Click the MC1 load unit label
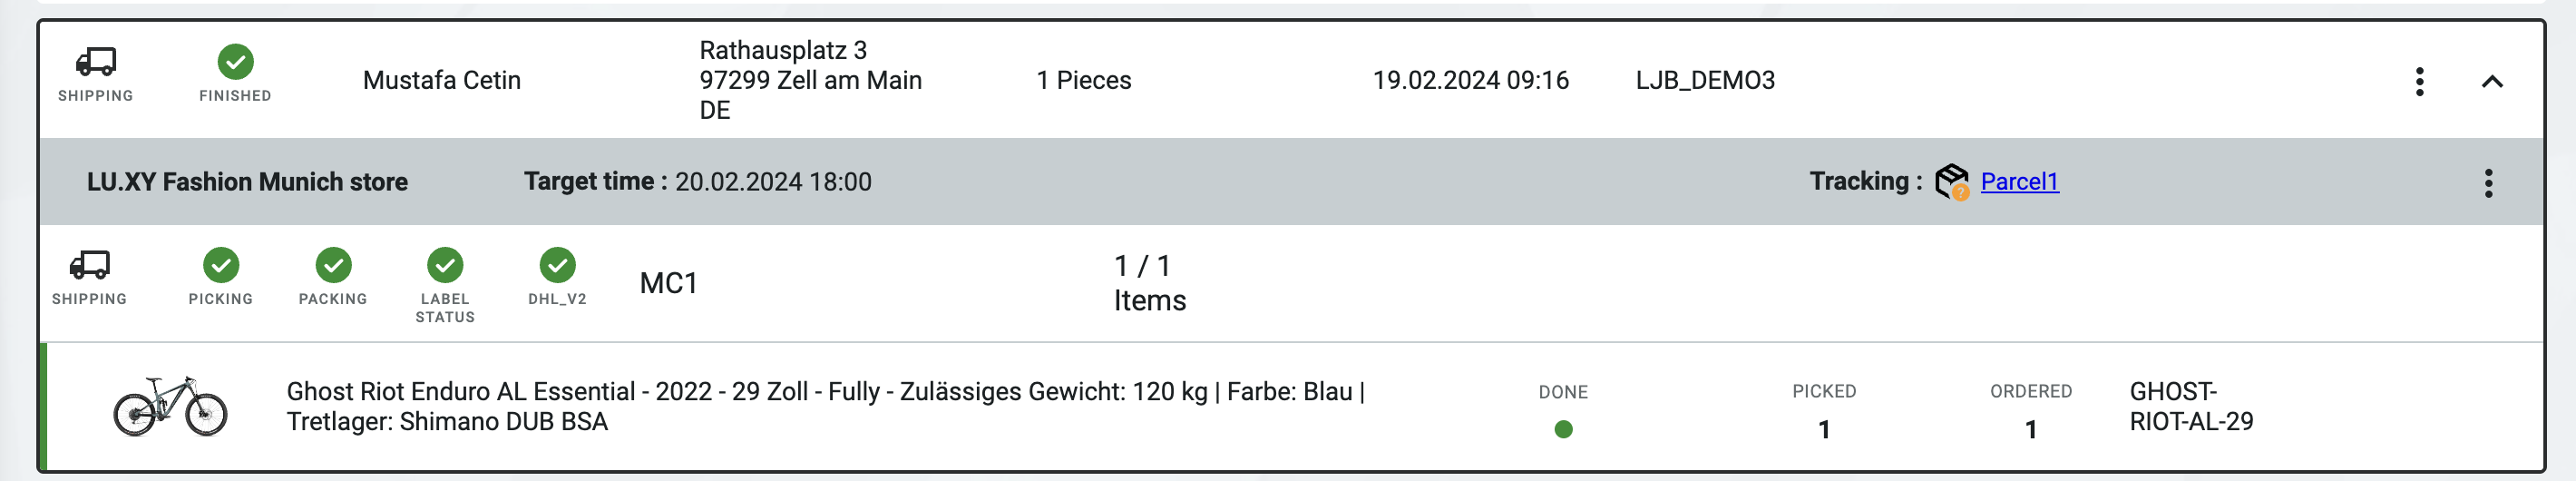The width and height of the screenshot is (2576, 481). point(668,283)
